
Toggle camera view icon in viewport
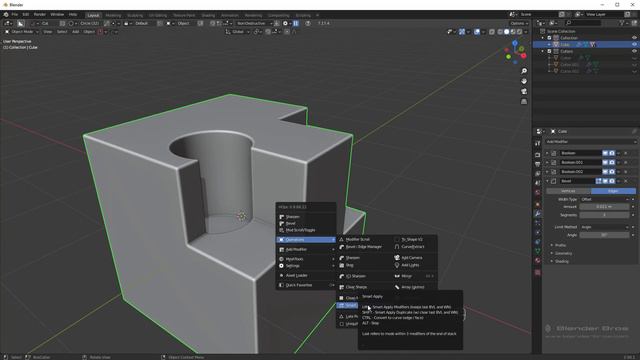(524, 91)
